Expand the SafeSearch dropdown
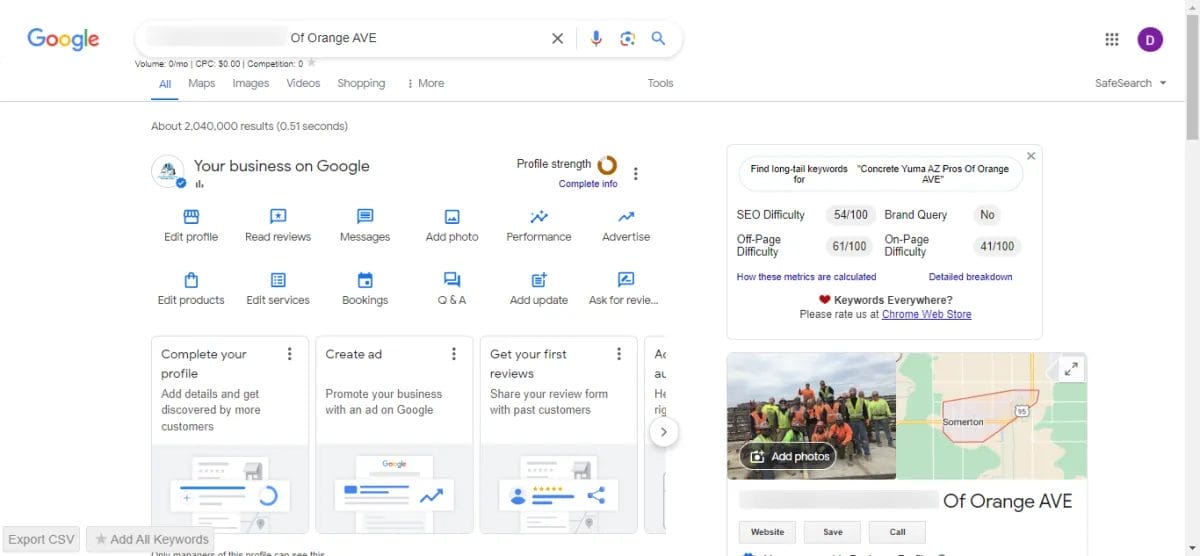 [1131, 83]
